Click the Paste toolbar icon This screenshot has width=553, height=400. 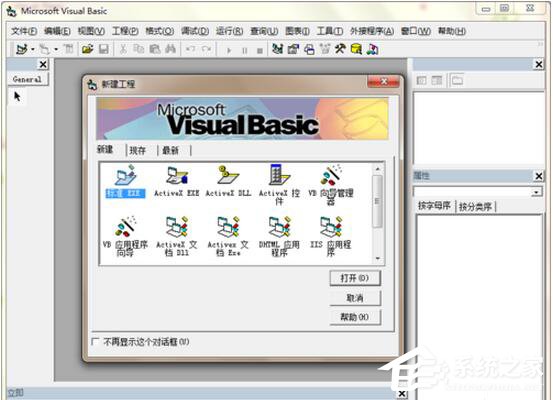point(155,49)
